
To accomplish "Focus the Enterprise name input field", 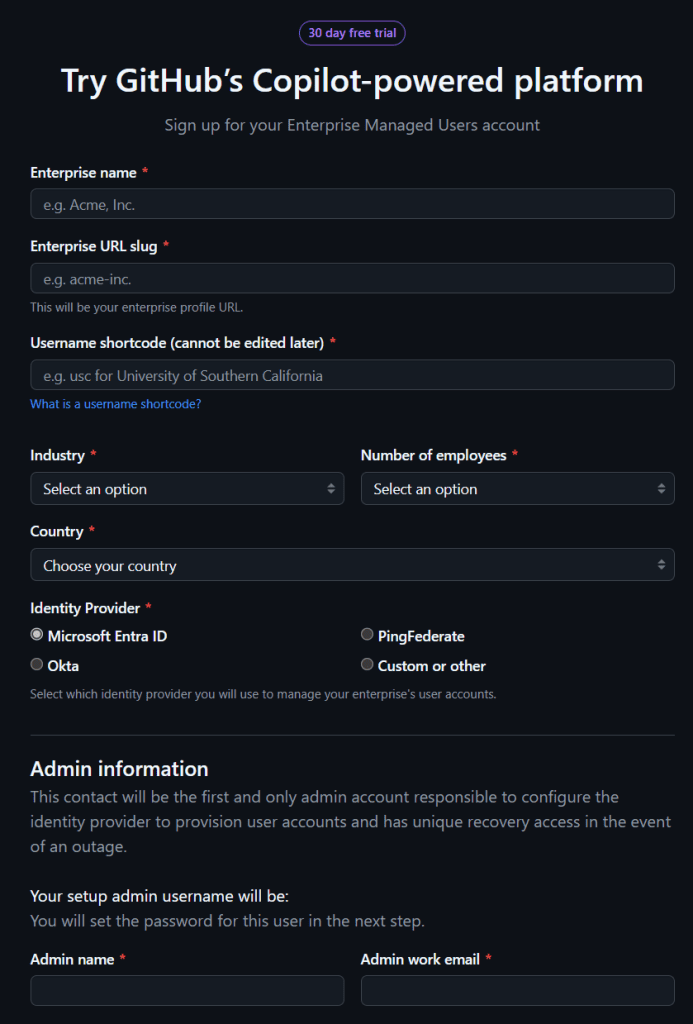I will click(x=352, y=204).
